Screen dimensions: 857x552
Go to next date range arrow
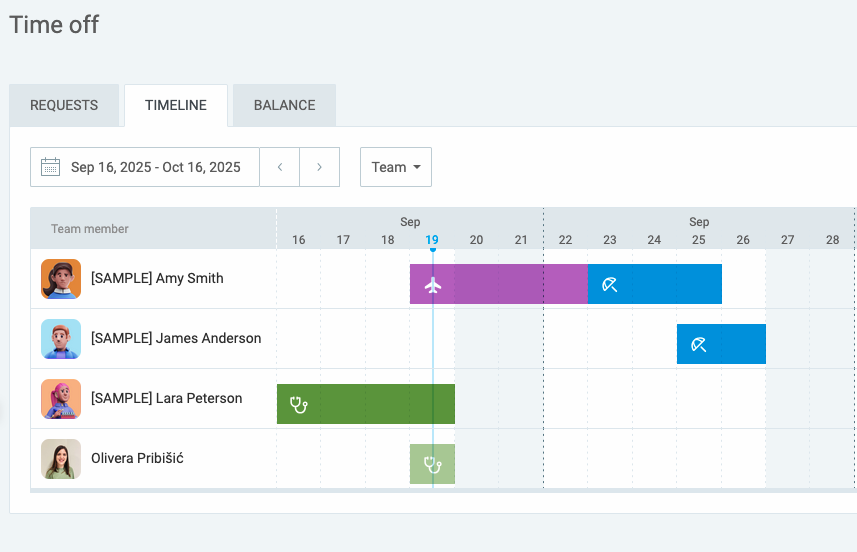(320, 167)
